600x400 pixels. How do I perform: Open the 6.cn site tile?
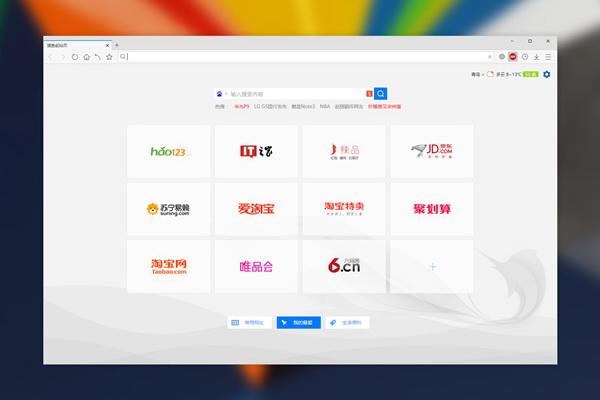tap(344, 266)
